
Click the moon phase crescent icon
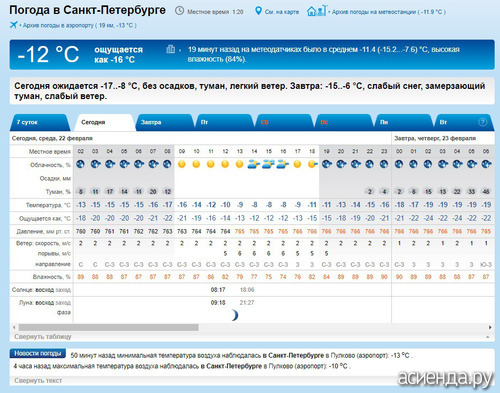(235, 315)
